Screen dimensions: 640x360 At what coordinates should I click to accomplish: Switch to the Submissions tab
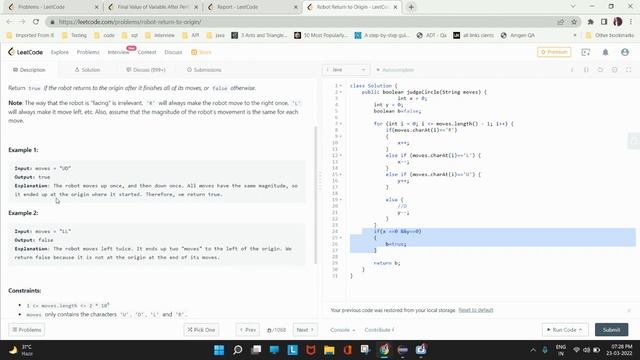tap(204, 70)
